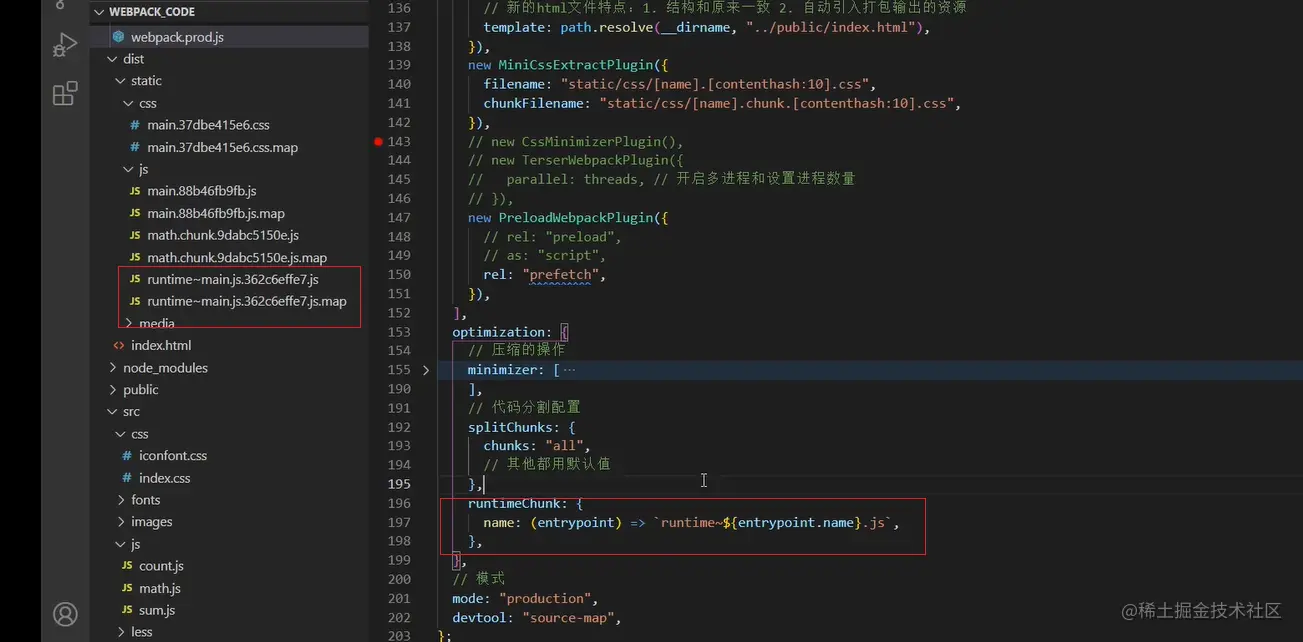Collapse the WEBPACK_CODE explorer section
Viewport: 1303px width, 642px height.
[99, 12]
